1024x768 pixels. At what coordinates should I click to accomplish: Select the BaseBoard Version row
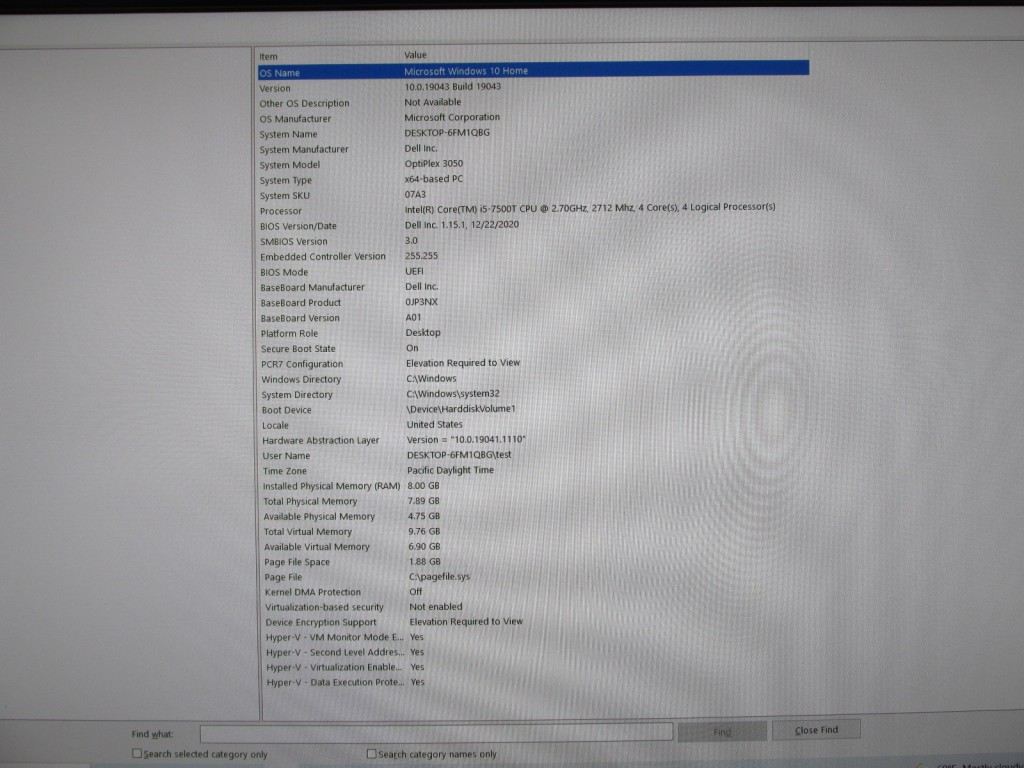(x=533, y=318)
